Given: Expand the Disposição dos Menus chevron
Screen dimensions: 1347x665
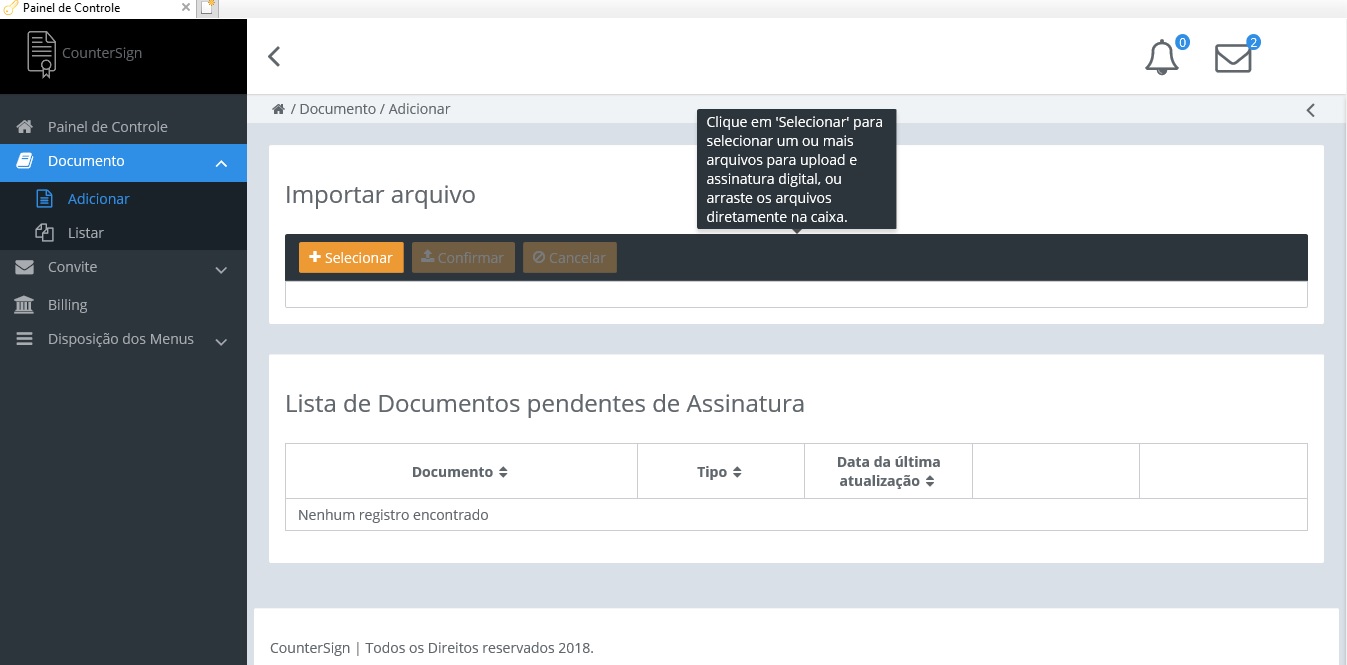Looking at the screenshot, I should [221, 341].
